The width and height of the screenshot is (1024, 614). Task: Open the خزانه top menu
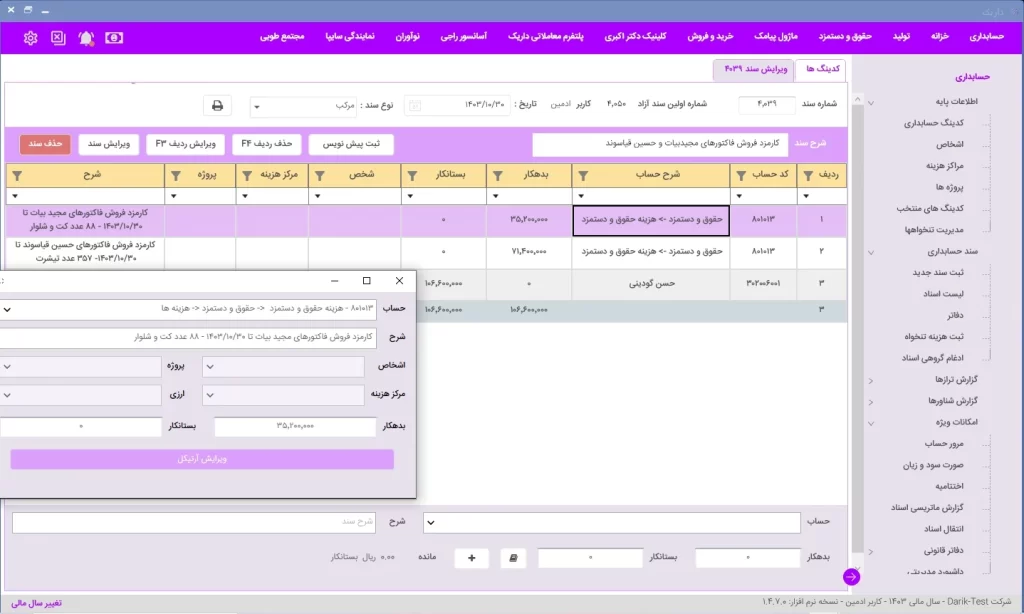click(x=939, y=37)
